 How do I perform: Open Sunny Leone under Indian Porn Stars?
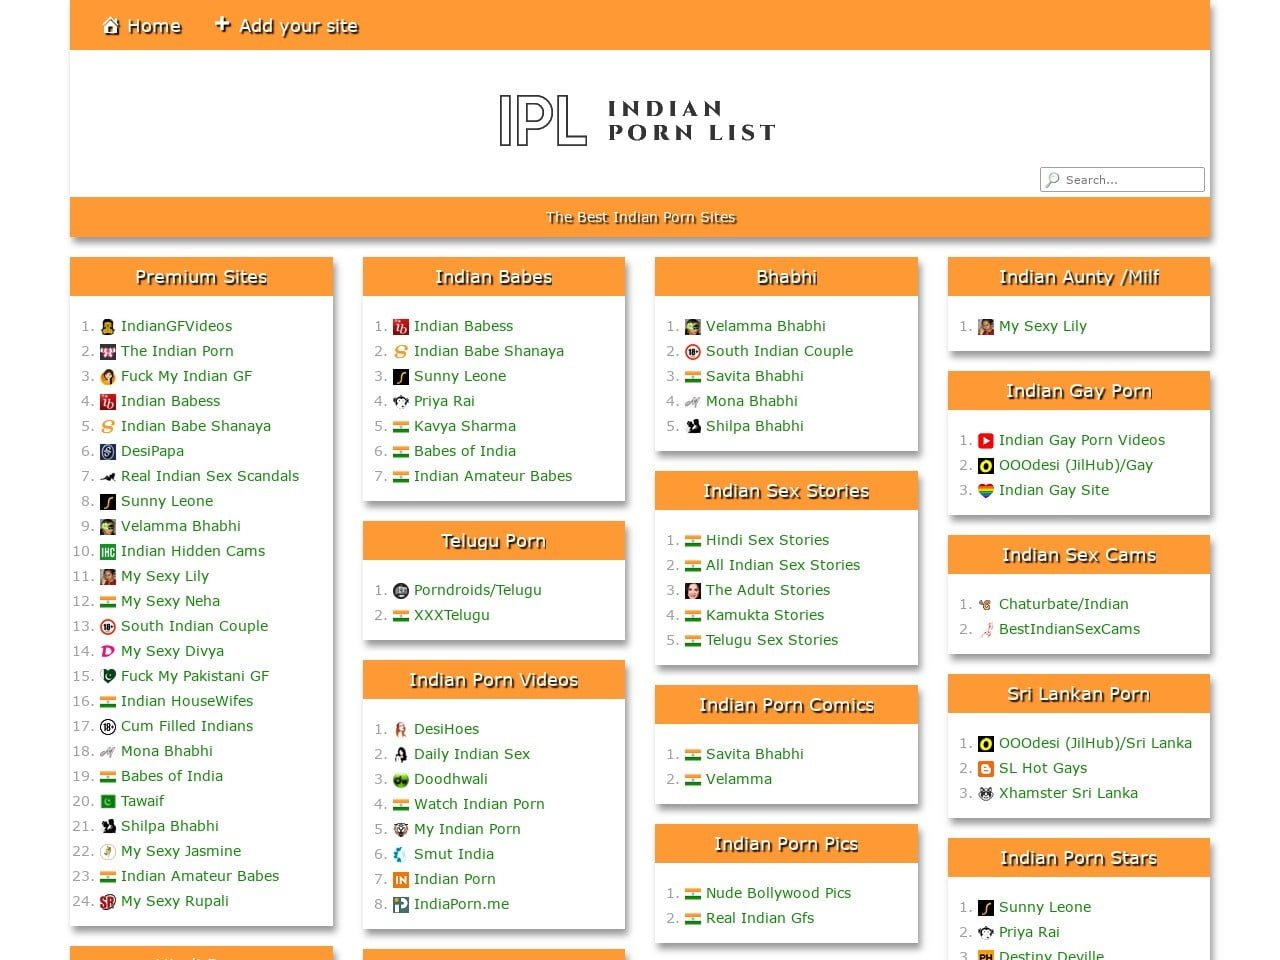(1045, 907)
